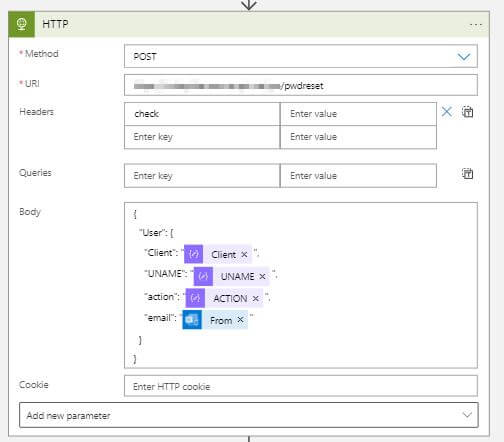Open the HTTP action ellipsis menu
This screenshot has height=442, width=504.
pos(476,24)
